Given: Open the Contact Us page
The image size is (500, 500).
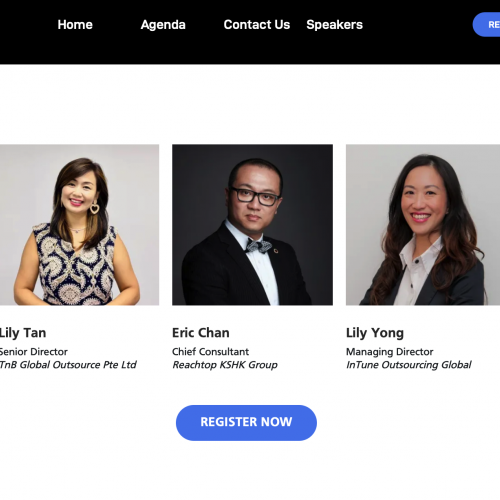Looking at the screenshot, I should 257,25.
